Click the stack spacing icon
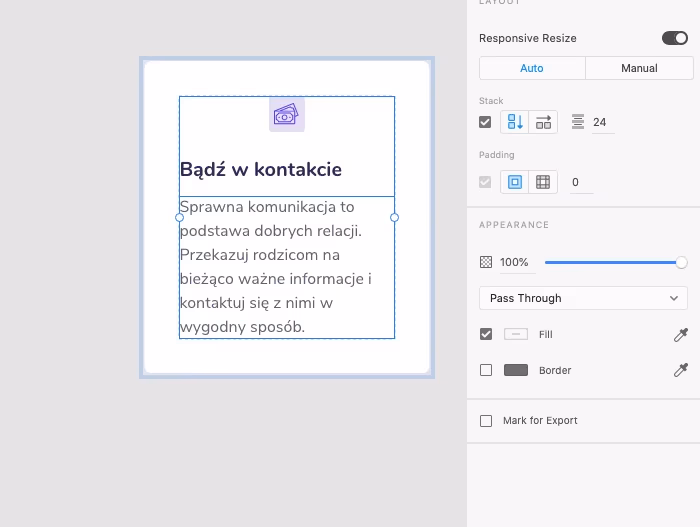The height and width of the screenshot is (527, 700). (578, 122)
